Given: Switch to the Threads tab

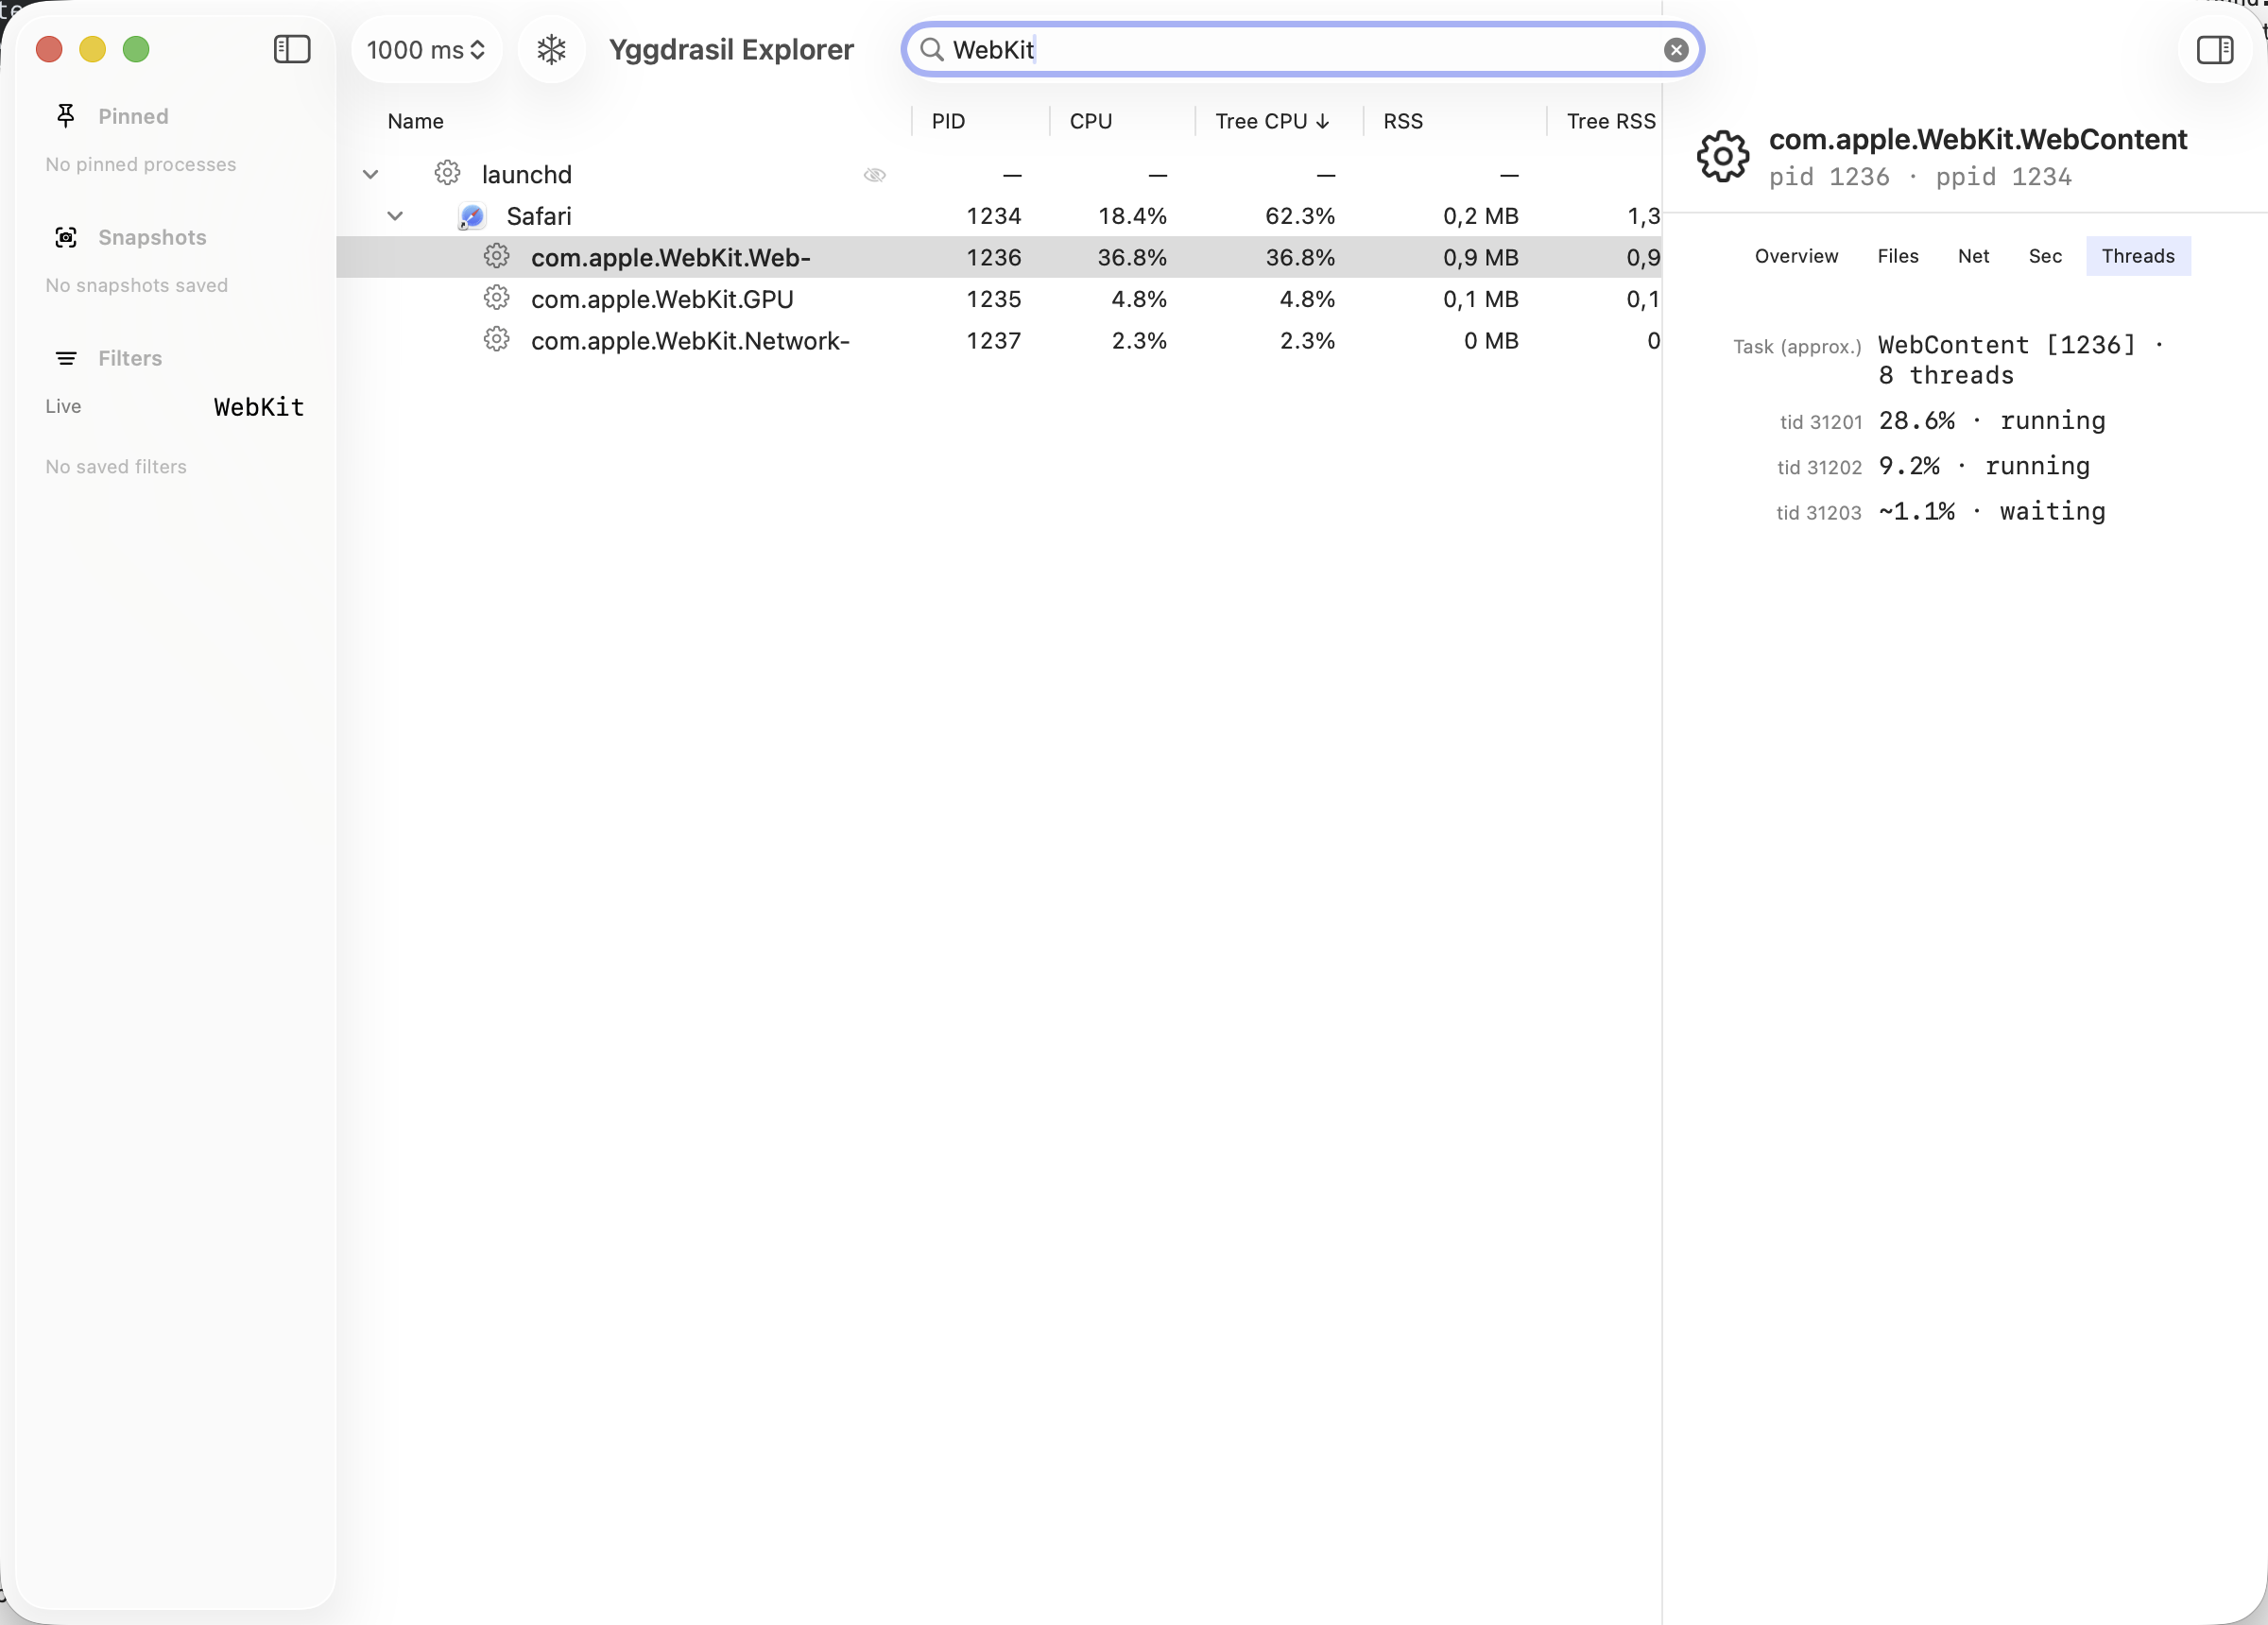Looking at the screenshot, I should pyautogui.click(x=2138, y=256).
